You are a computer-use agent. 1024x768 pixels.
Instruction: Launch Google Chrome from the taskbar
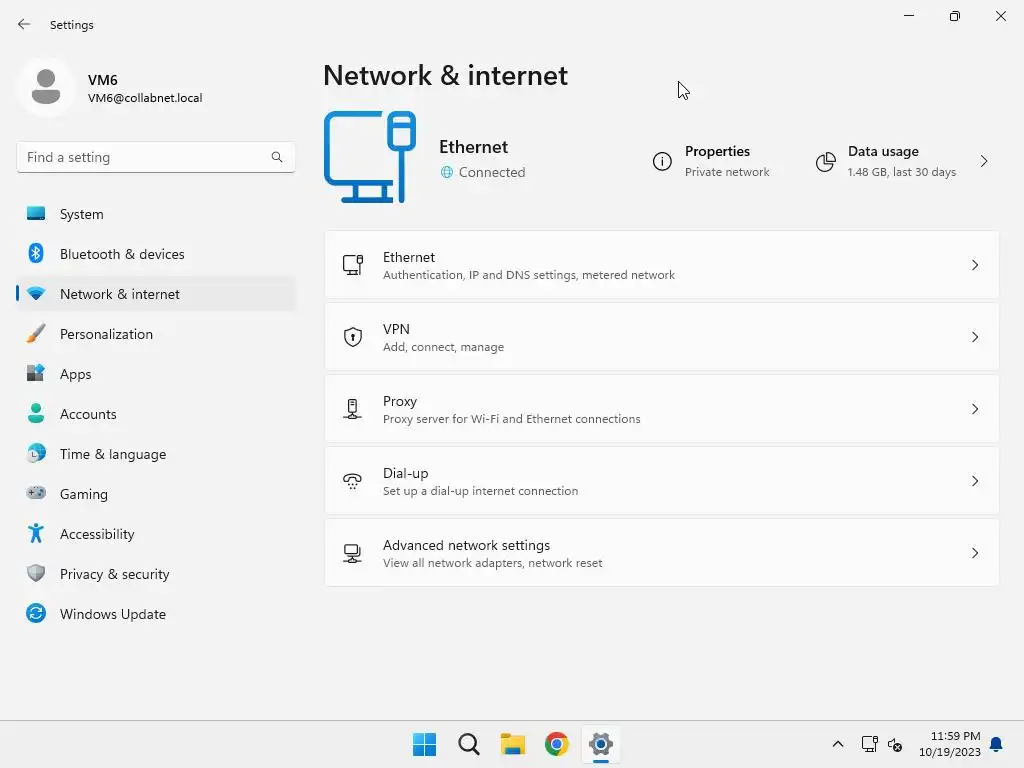[x=557, y=744]
